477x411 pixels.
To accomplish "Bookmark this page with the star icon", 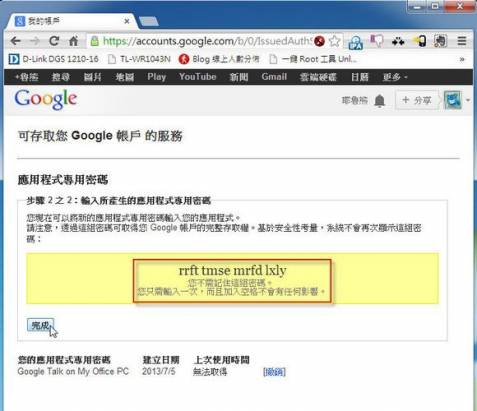I will pyautogui.click(x=334, y=41).
